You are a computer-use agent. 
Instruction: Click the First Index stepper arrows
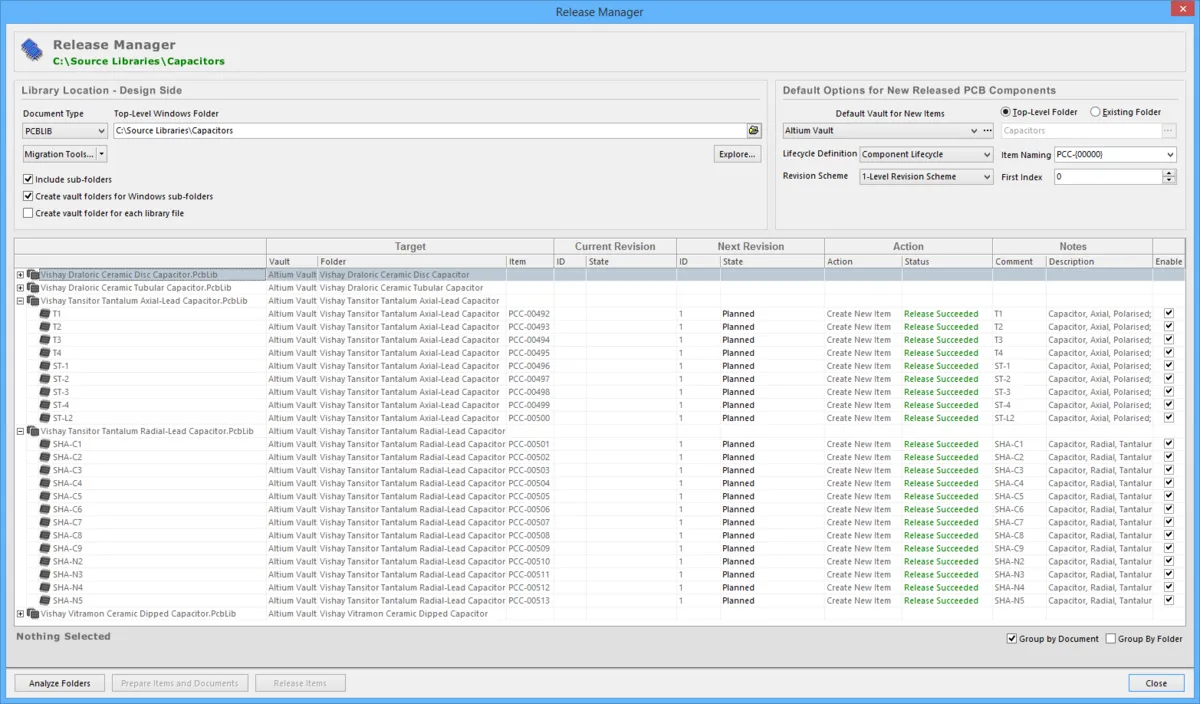pyautogui.click(x=1170, y=177)
